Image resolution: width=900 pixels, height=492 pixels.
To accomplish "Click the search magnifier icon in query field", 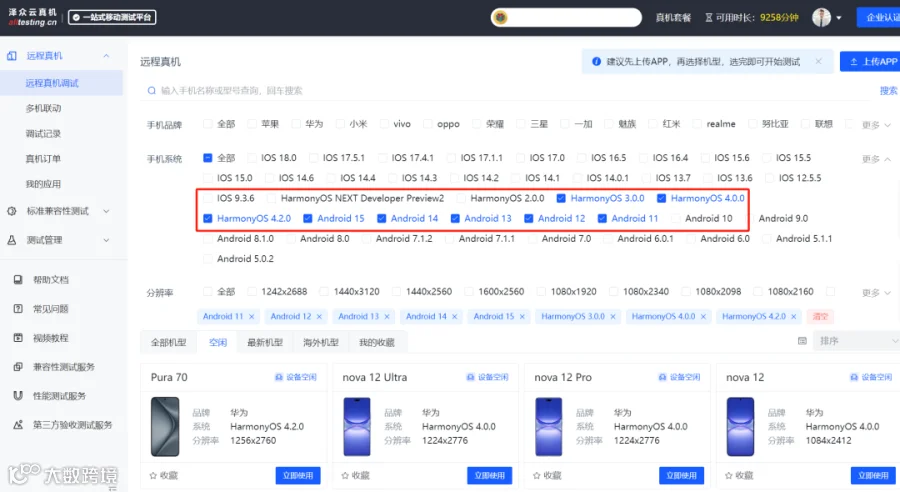I will [152, 91].
